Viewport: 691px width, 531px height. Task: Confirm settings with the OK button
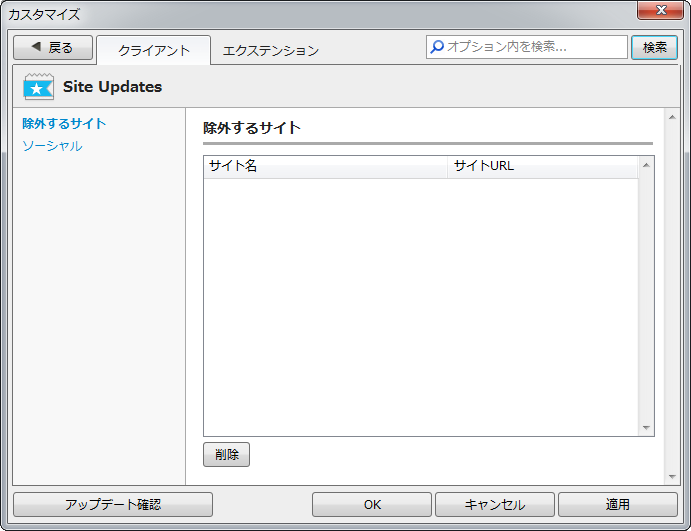[372, 505]
